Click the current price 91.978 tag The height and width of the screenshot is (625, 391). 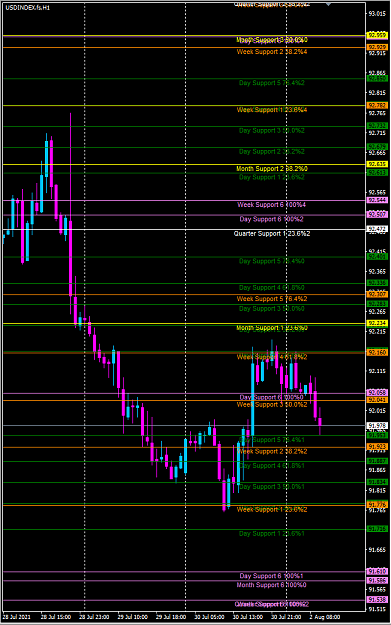coord(377,425)
